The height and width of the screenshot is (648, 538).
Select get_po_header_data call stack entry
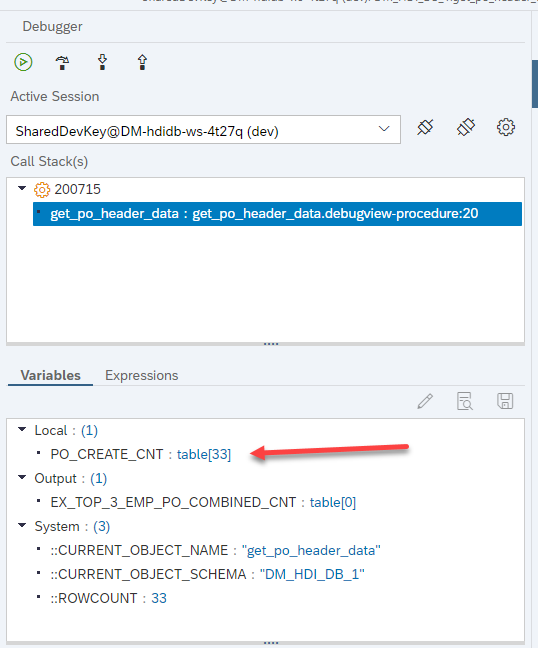[277, 214]
